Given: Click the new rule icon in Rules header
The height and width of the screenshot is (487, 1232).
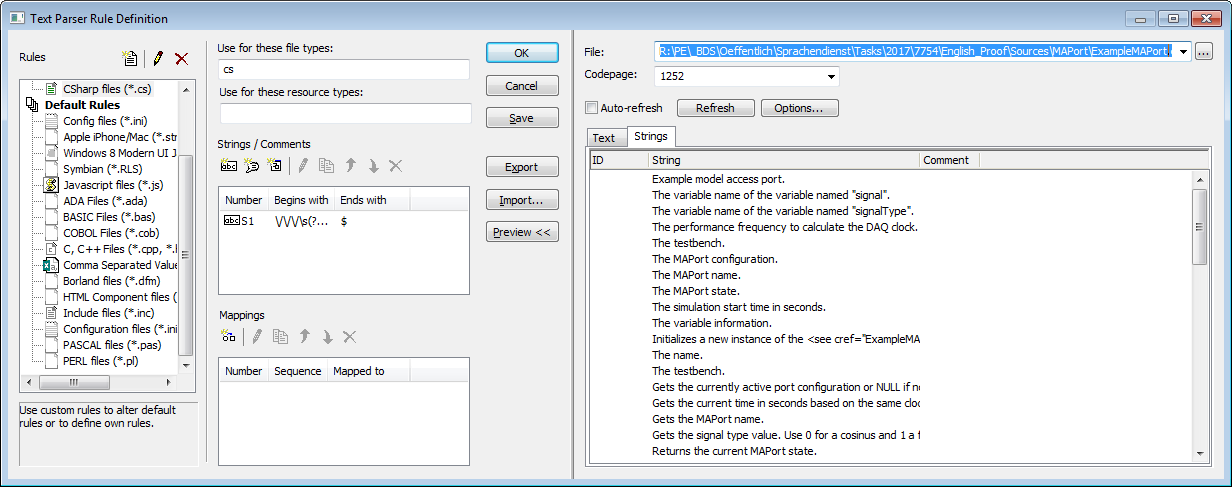Looking at the screenshot, I should click(x=129, y=59).
